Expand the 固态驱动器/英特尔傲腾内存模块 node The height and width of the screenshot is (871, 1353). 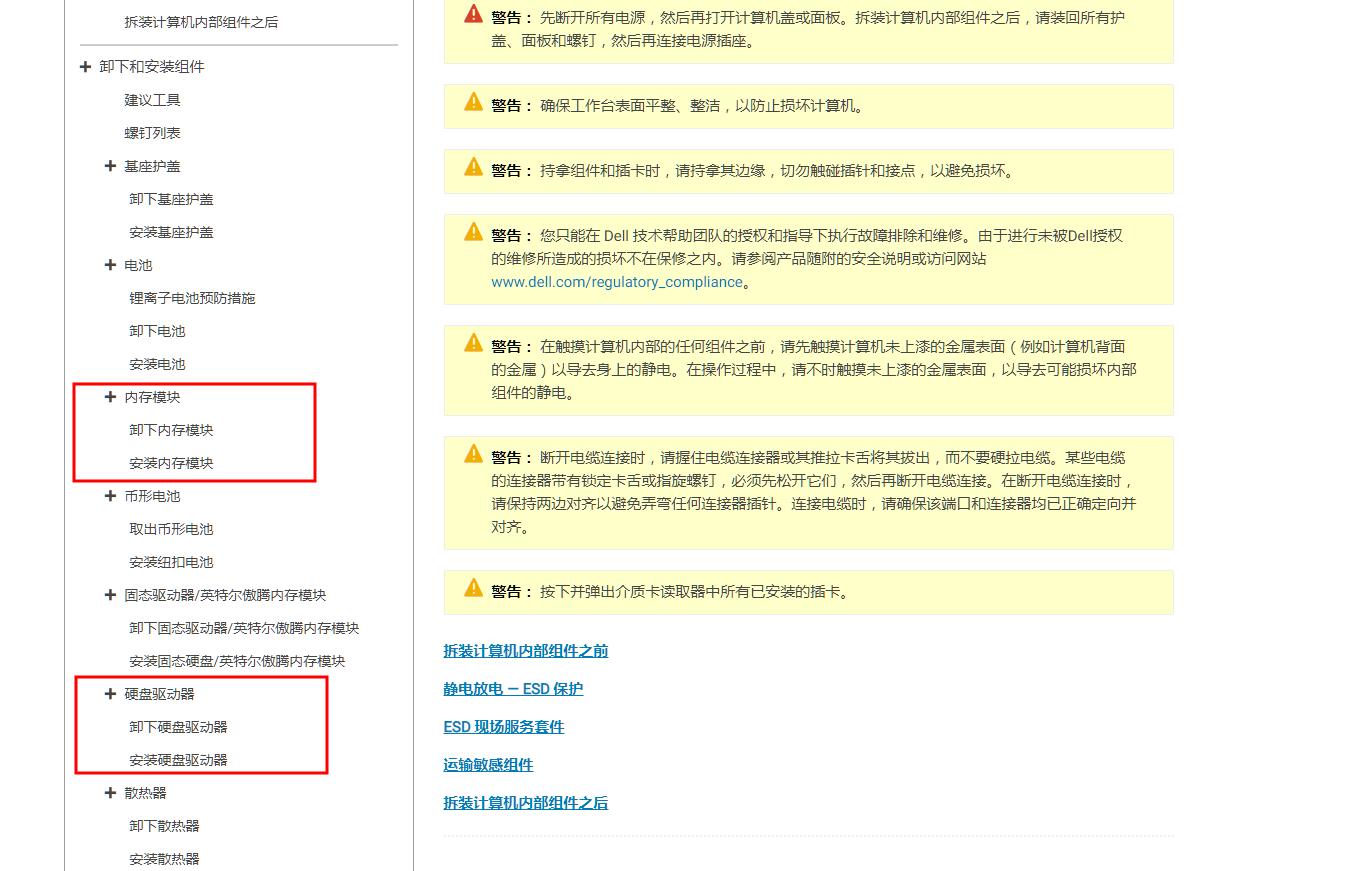point(110,594)
